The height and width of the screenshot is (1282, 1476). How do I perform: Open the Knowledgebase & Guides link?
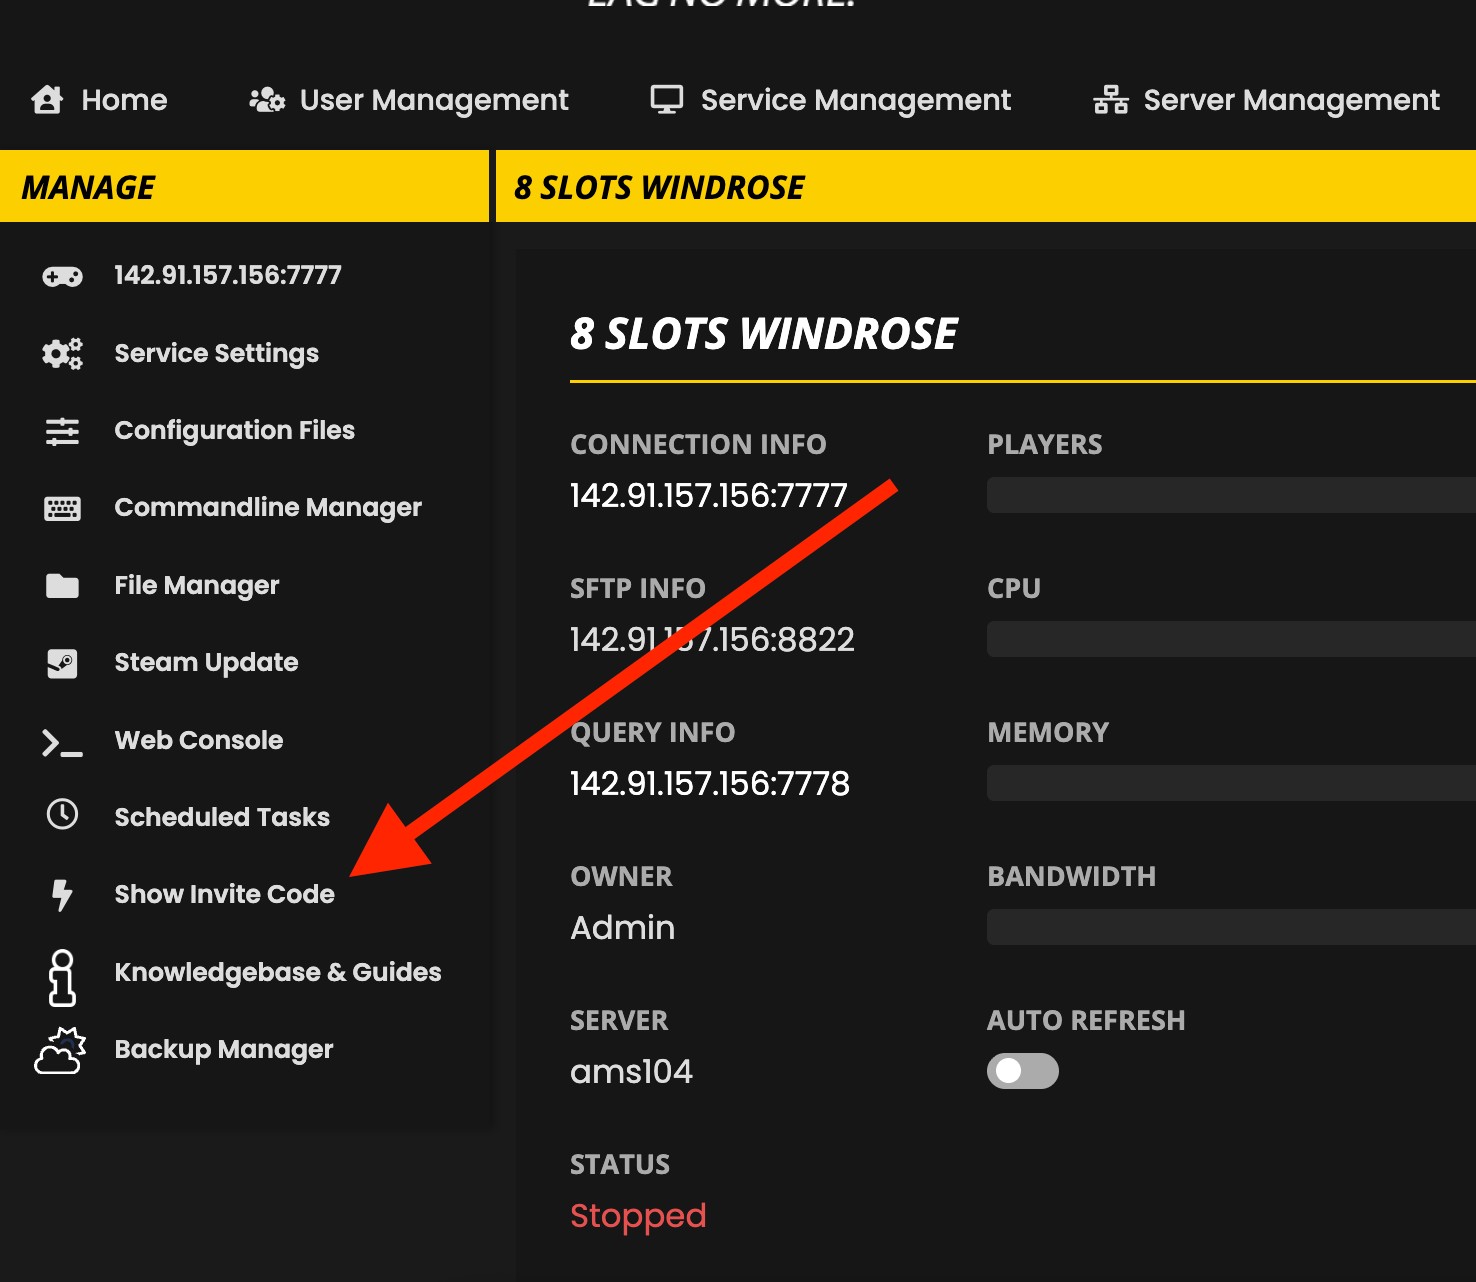pyautogui.click(x=277, y=972)
